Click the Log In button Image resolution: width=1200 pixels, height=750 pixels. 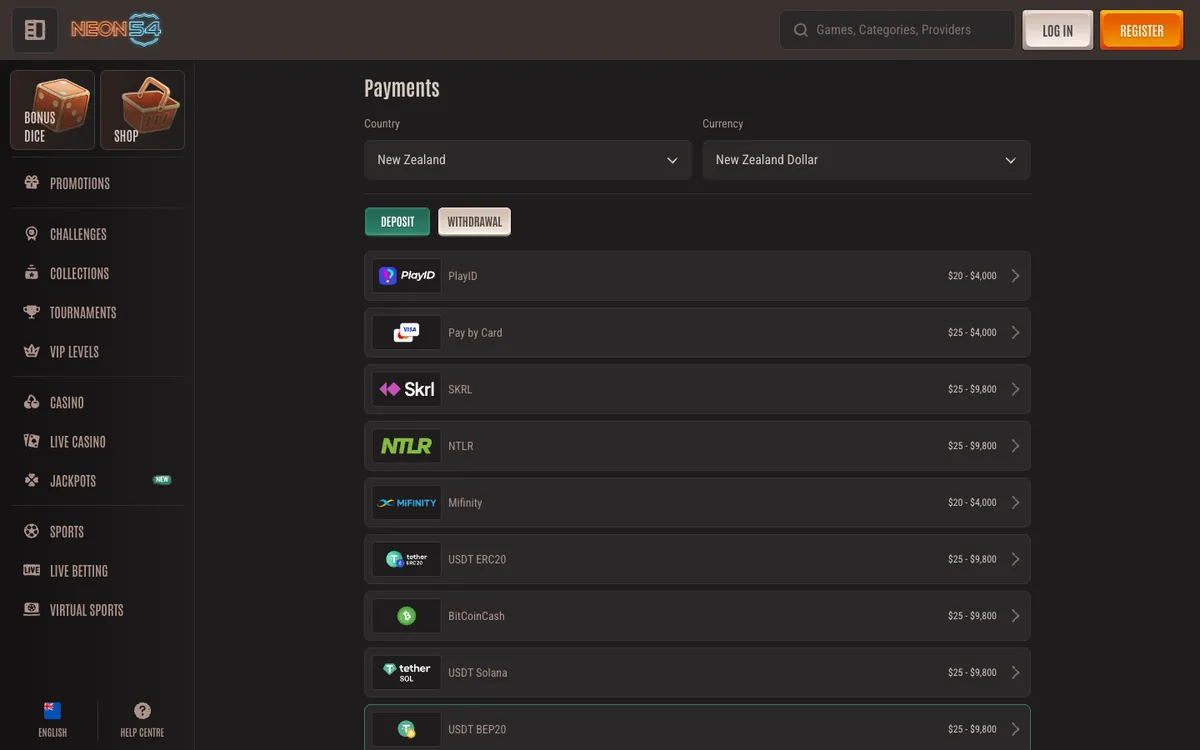[x=1058, y=30]
